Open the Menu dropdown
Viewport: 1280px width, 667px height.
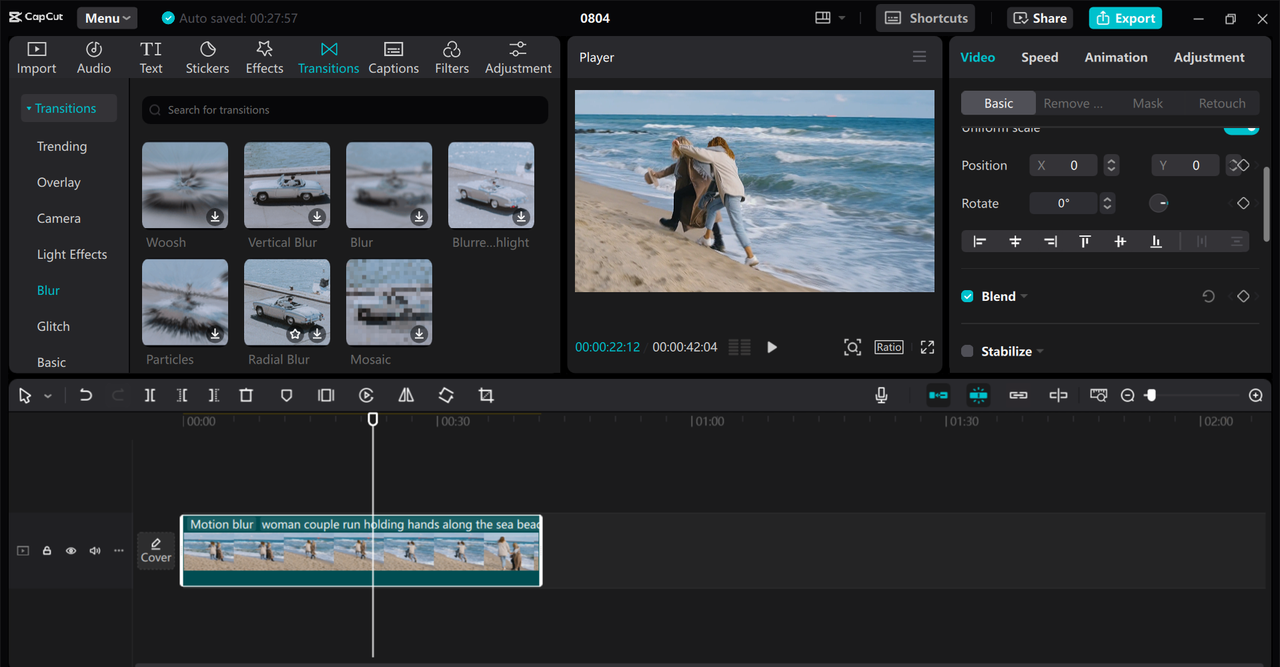click(107, 18)
